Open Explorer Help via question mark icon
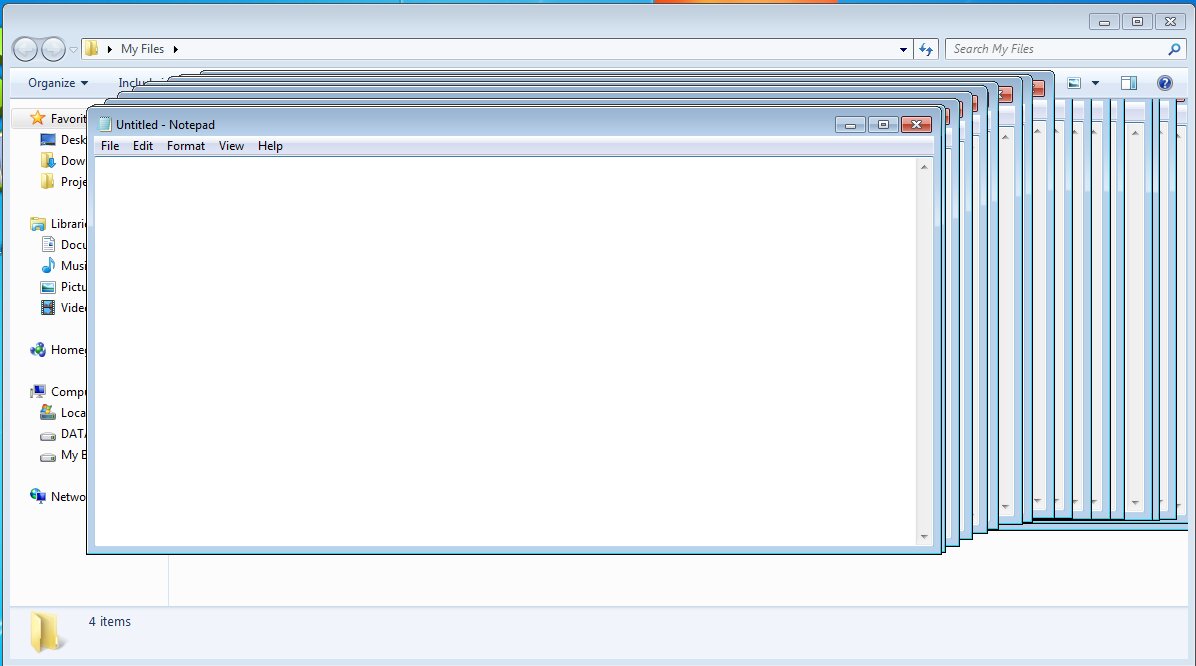Viewport: 1196px width, 666px height. 1165,83
